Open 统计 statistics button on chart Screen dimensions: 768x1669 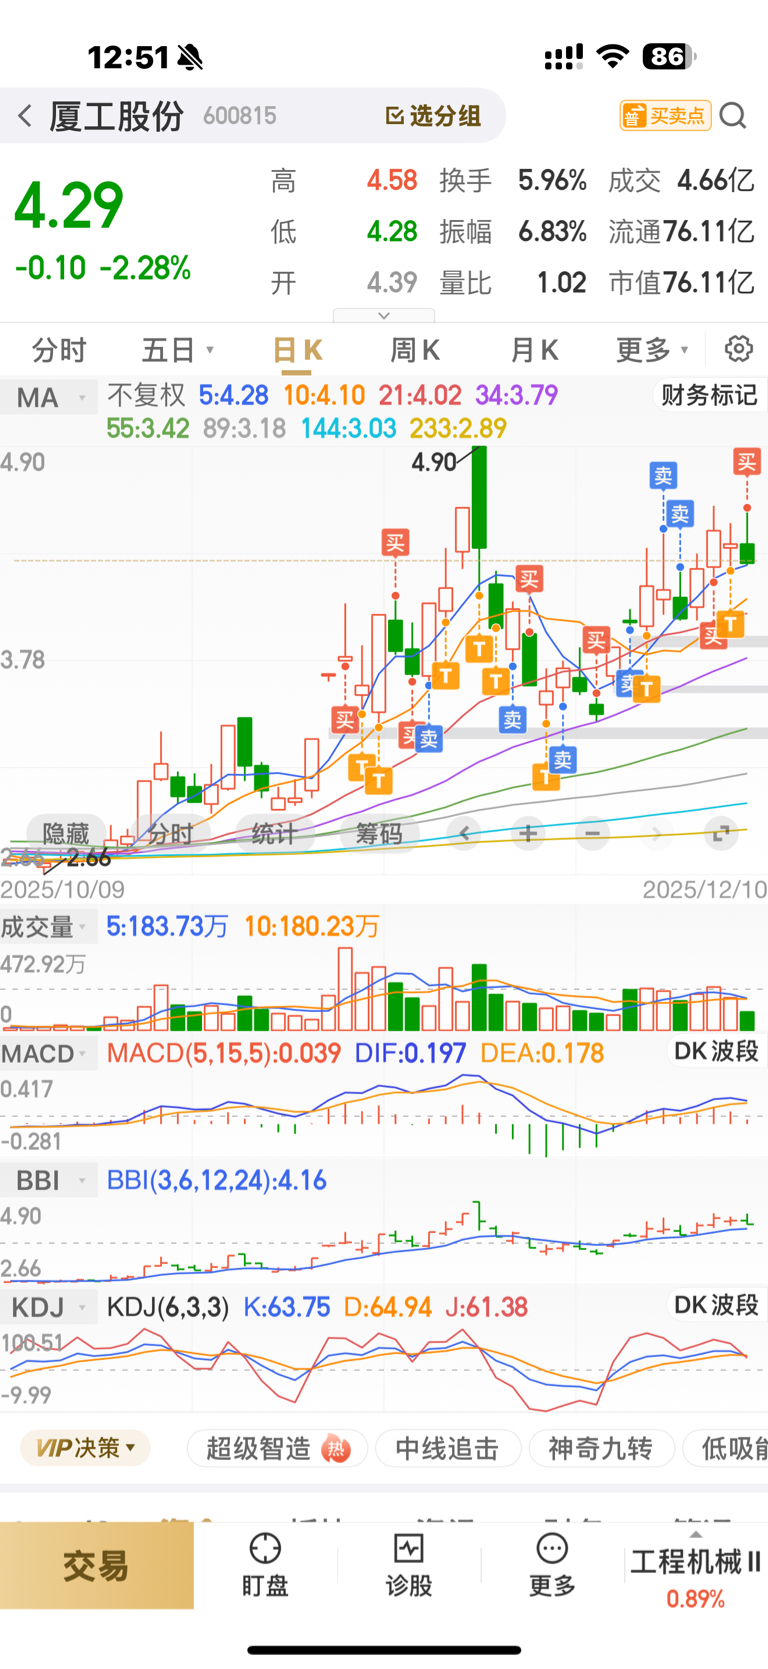(x=274, y=833)
